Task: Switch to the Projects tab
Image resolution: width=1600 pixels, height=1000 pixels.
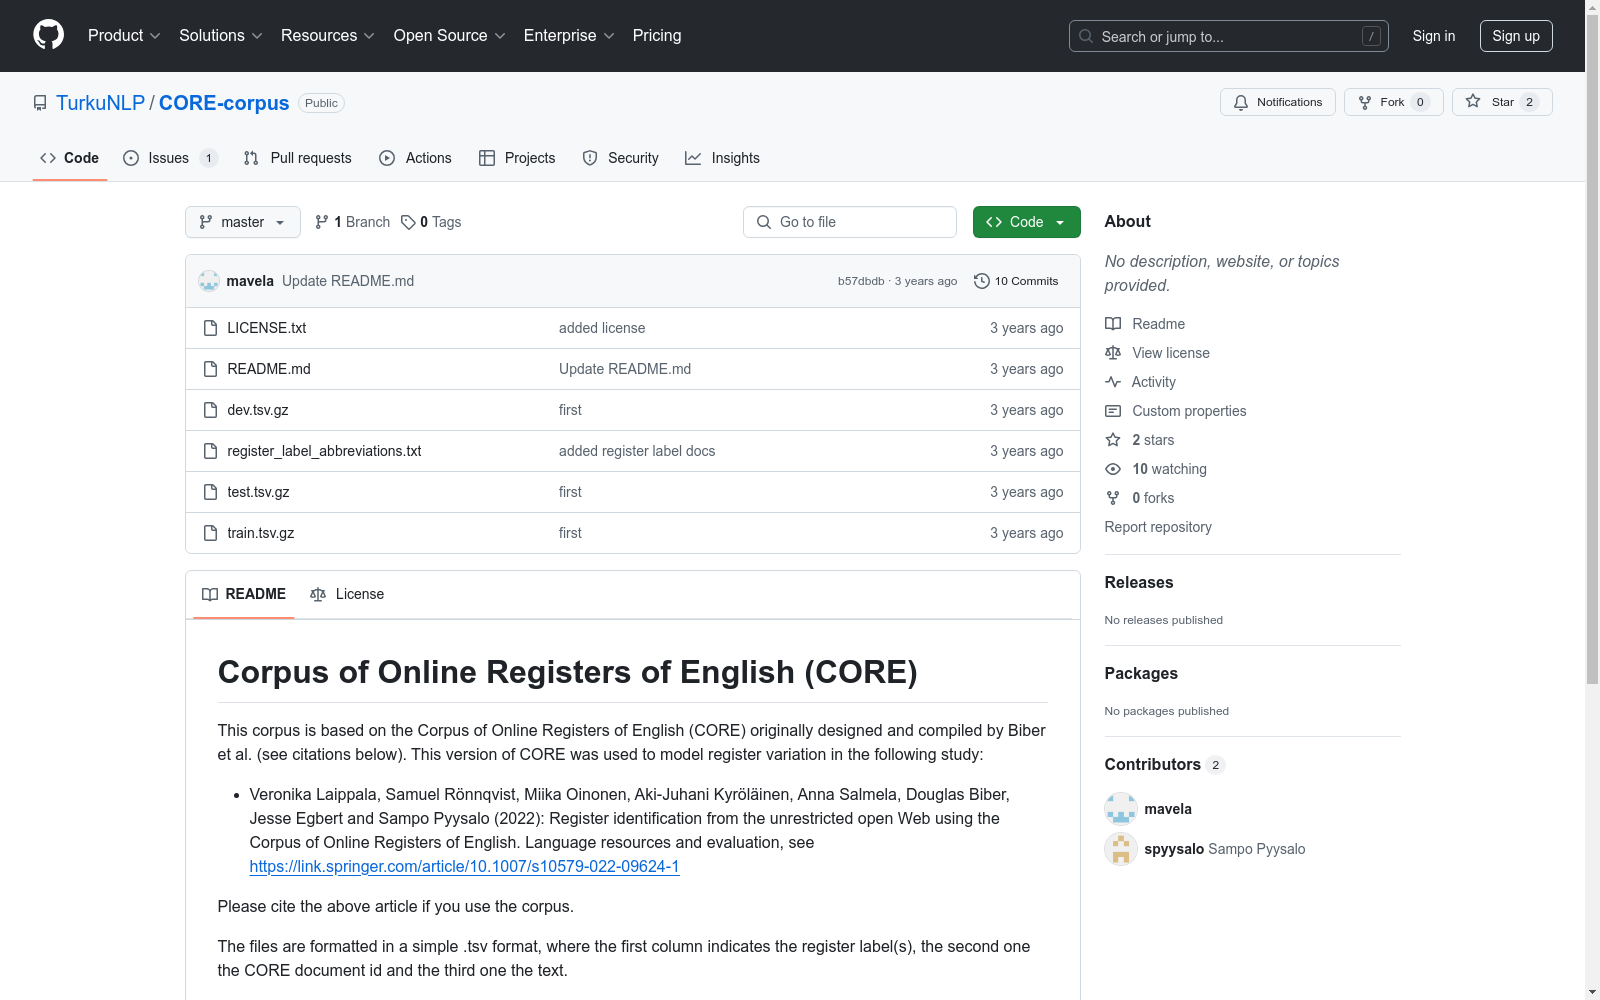Action: (517, 158)
